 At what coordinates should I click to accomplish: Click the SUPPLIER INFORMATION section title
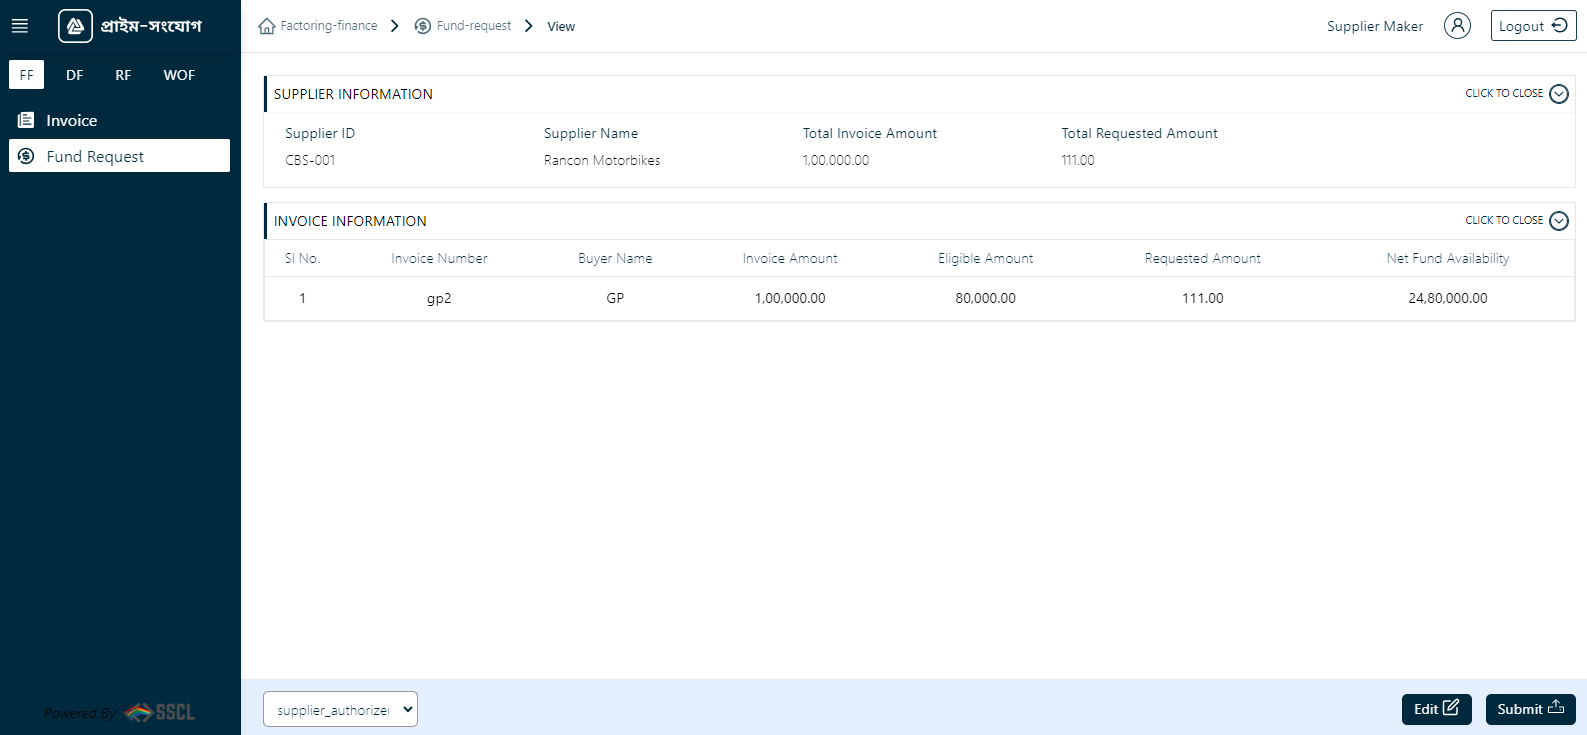pos(353,94)
